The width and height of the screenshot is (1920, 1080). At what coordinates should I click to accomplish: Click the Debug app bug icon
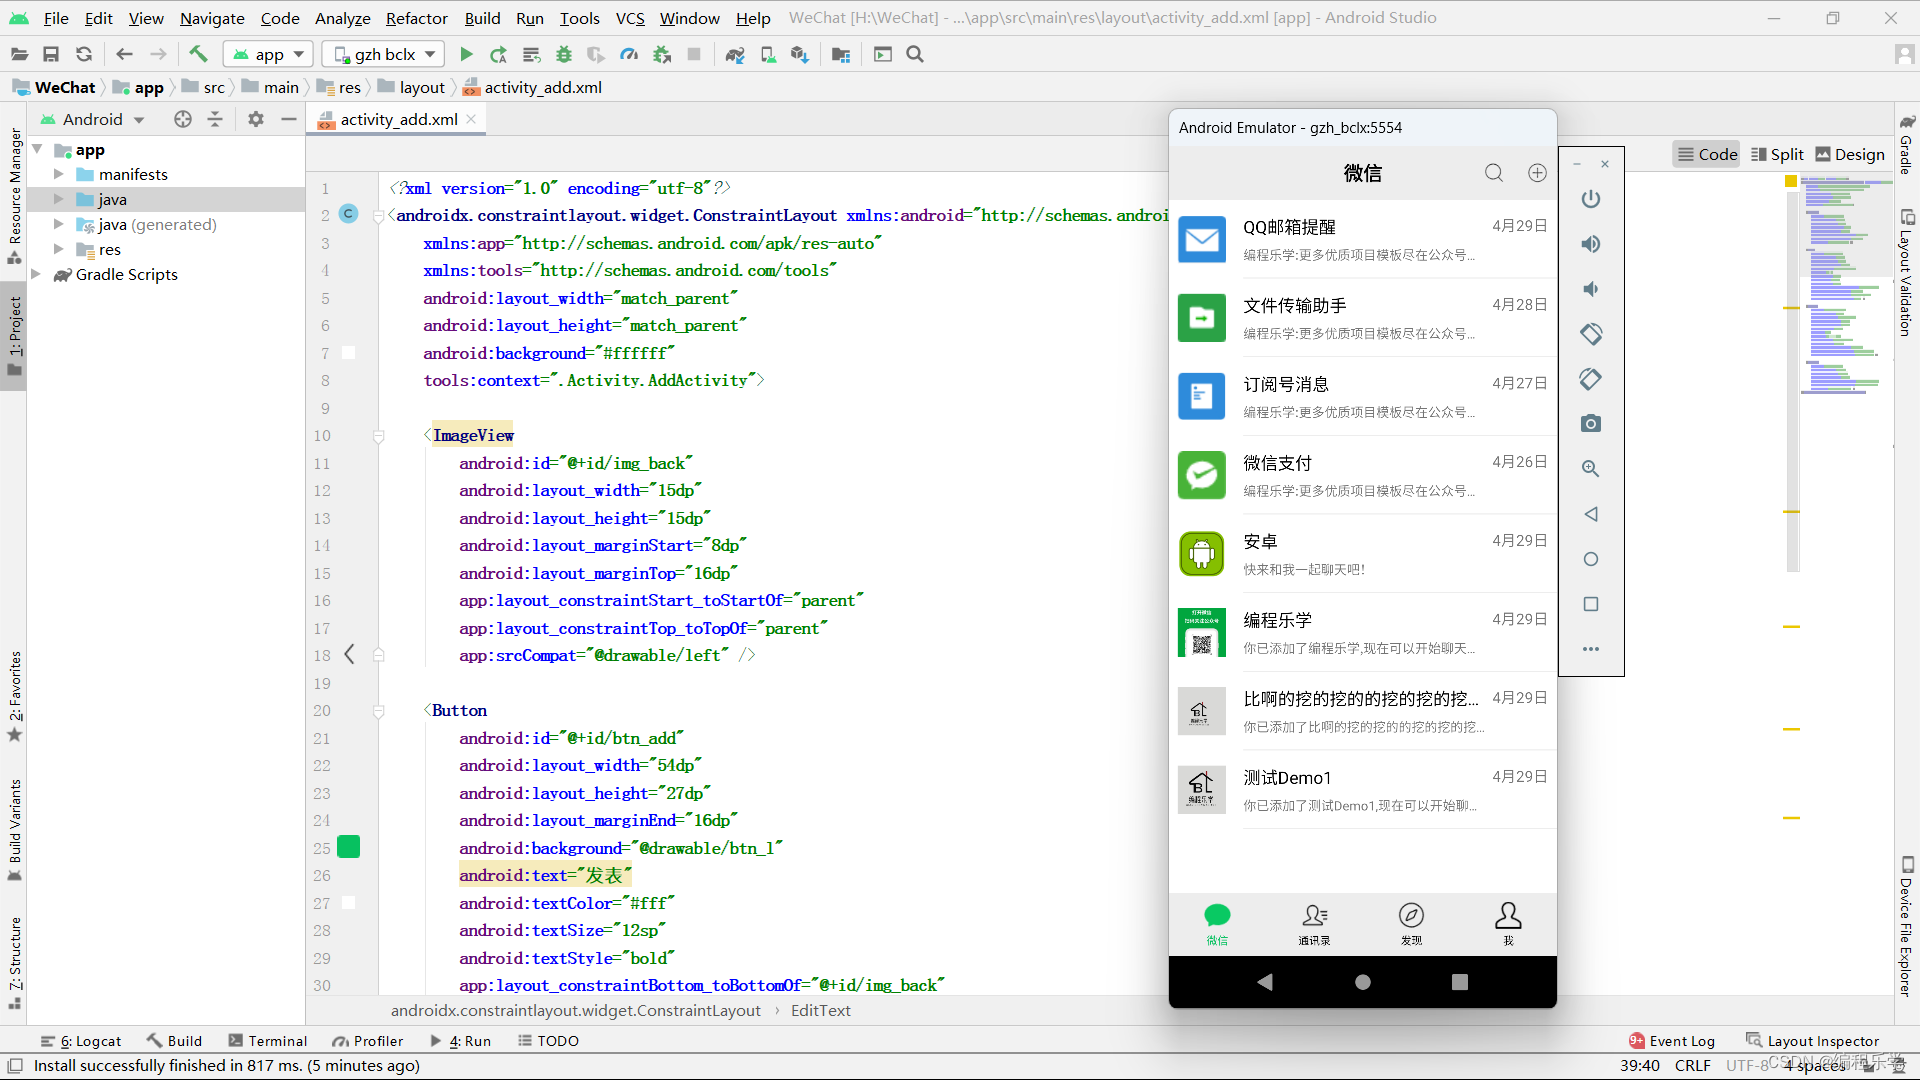564,54
